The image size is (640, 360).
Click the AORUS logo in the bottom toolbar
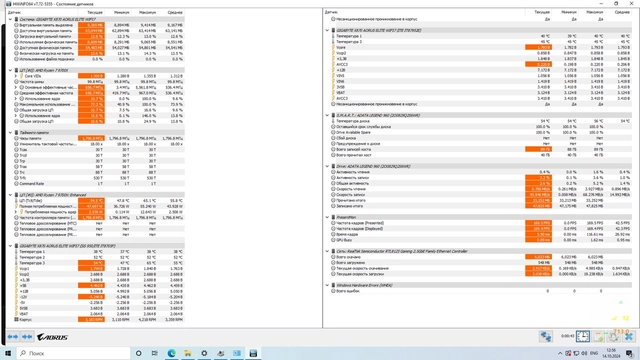[52, 337]
